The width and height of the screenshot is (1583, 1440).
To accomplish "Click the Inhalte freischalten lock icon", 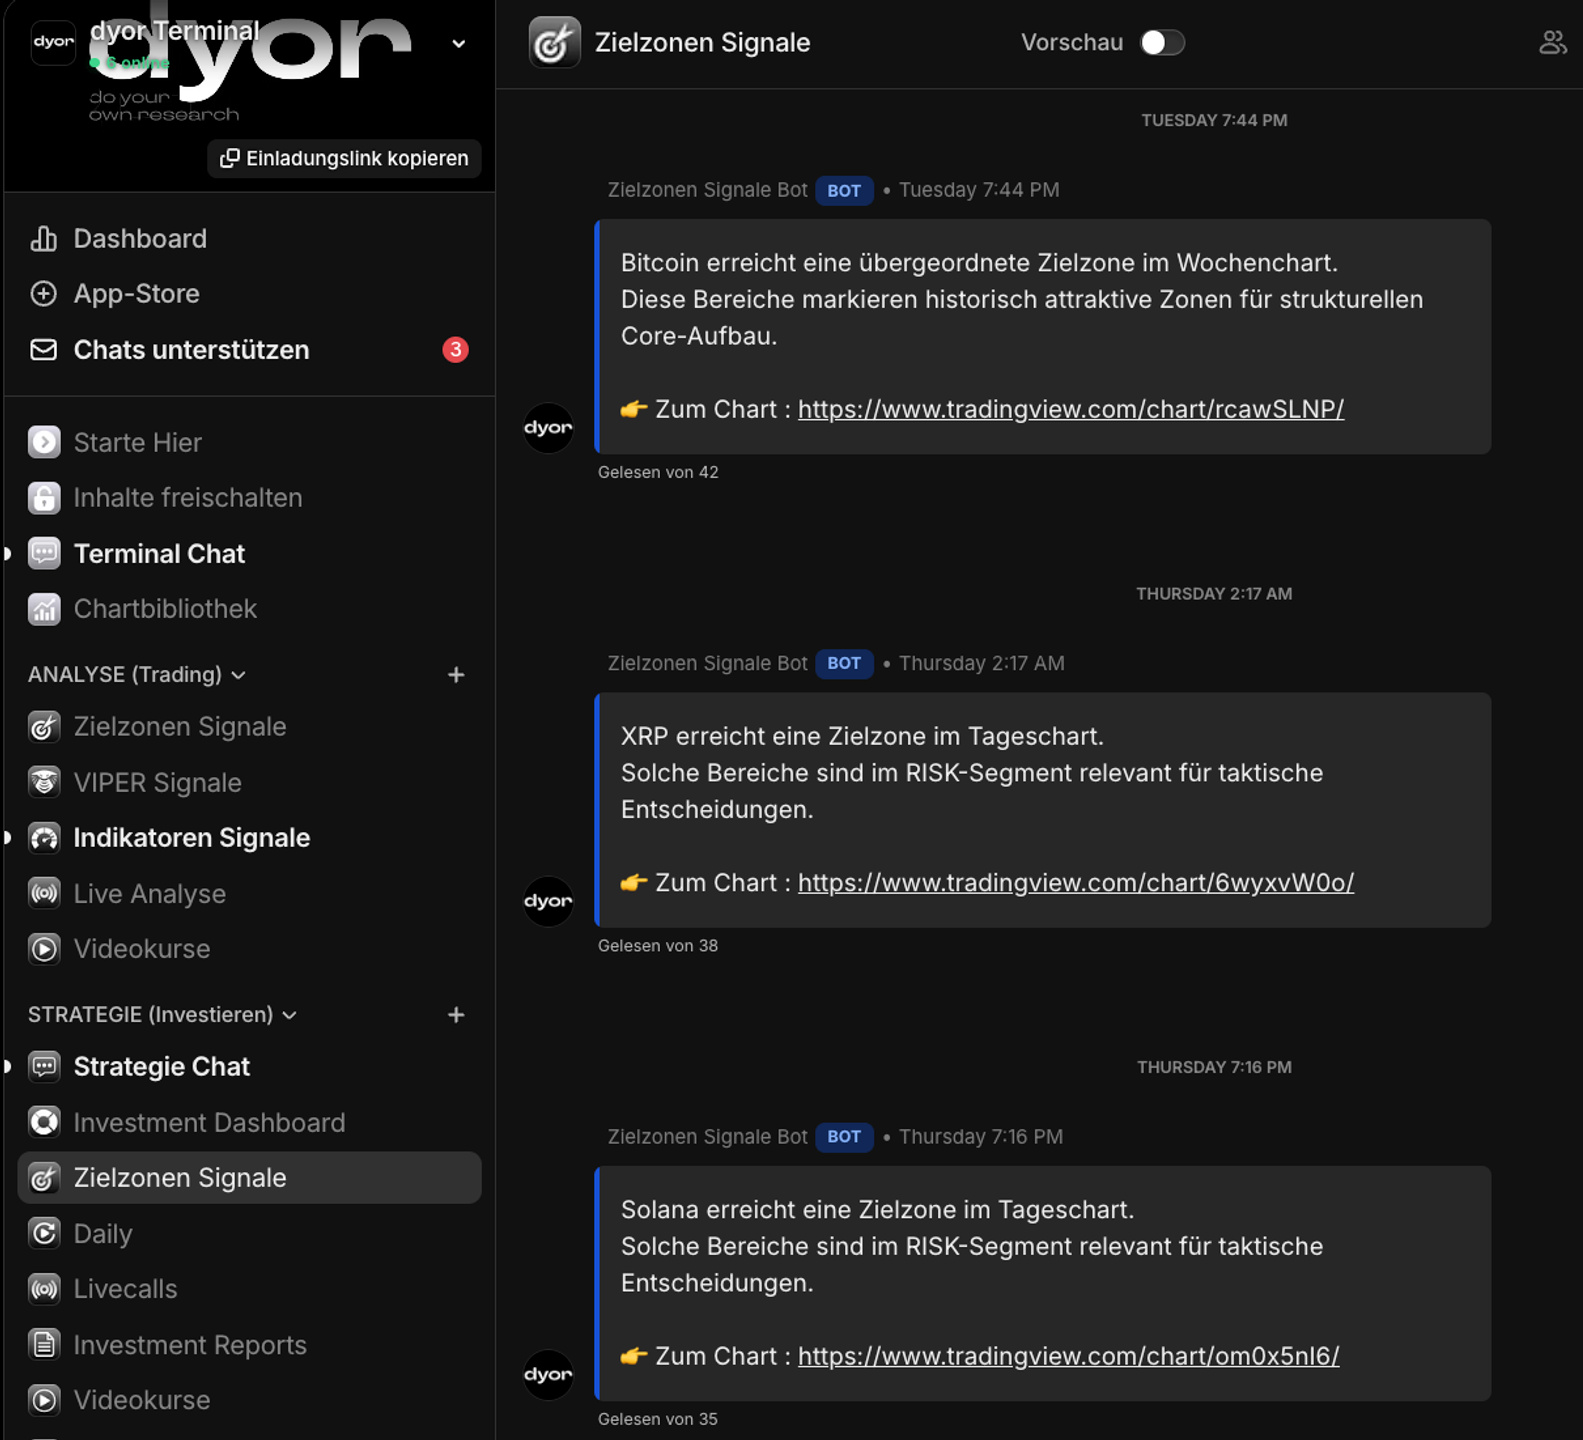I will pyautogui.click(x=44, y=498).
